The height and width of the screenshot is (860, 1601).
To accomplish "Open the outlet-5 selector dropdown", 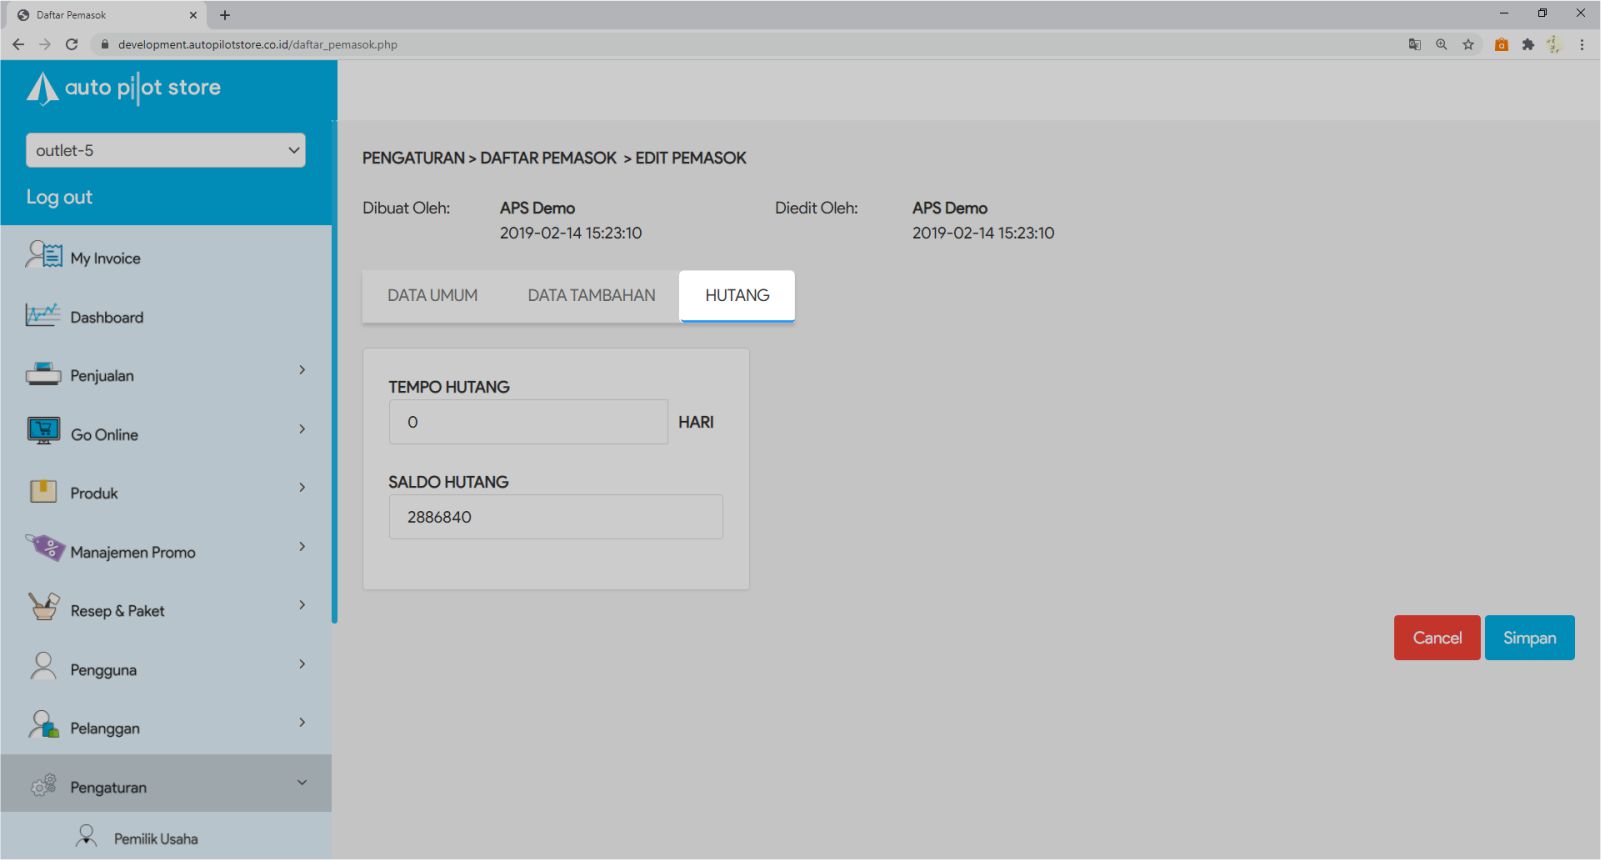I will (x=165, y=150).
